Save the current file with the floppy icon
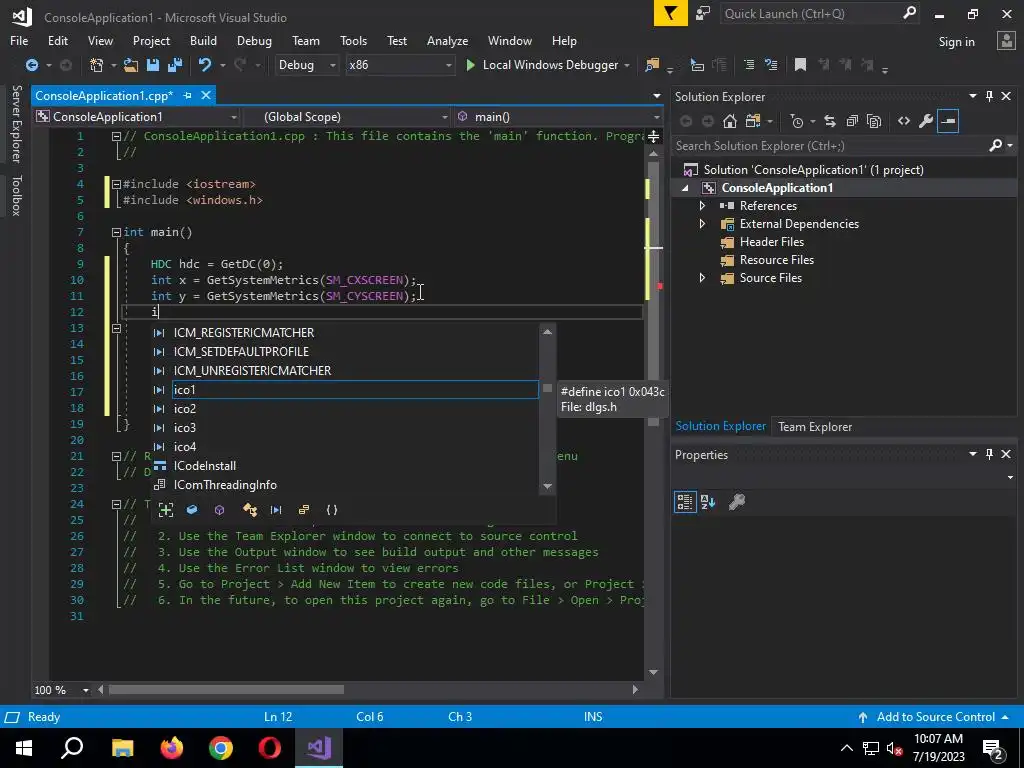 (x=153, y=65)
